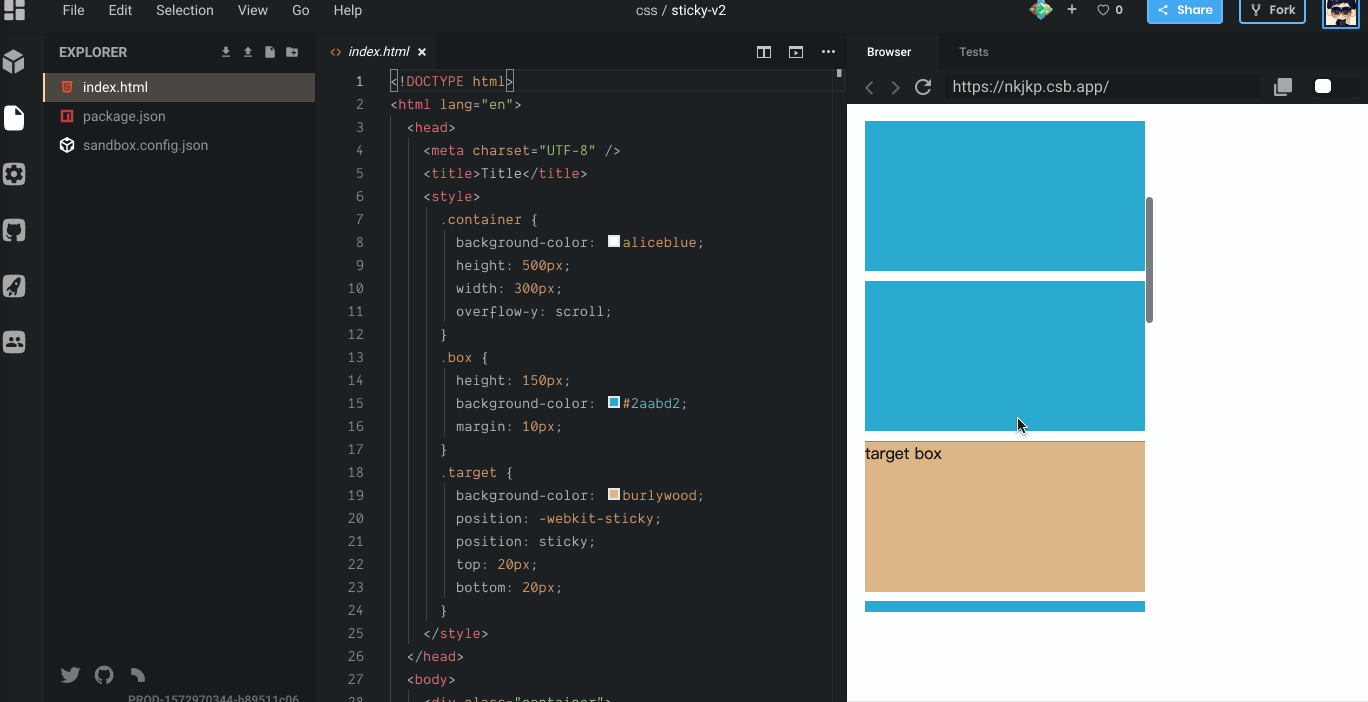
Task: Click the aliceblue color swatch in code
Action: coord(614,242)
